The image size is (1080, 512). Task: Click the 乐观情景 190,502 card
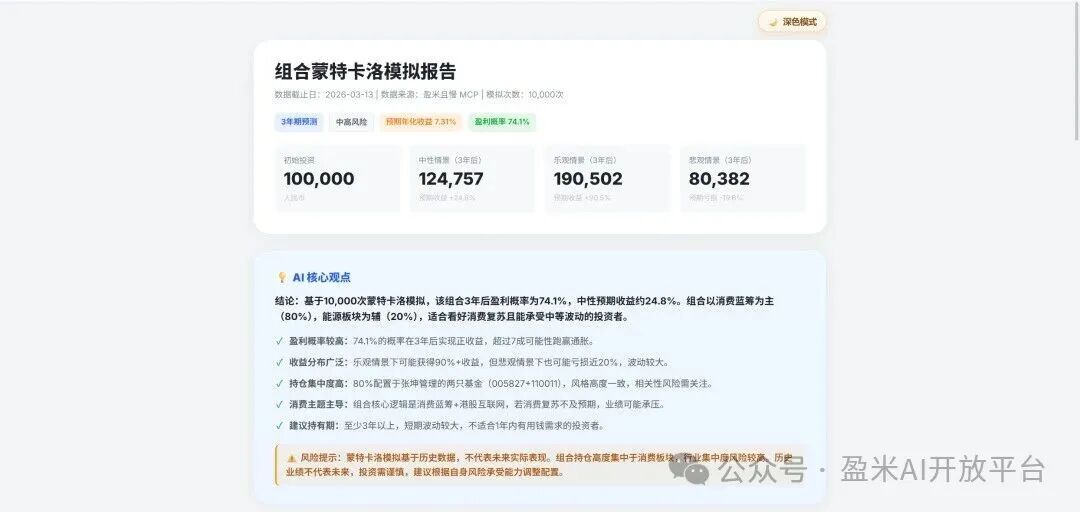[x=608, y=178]
